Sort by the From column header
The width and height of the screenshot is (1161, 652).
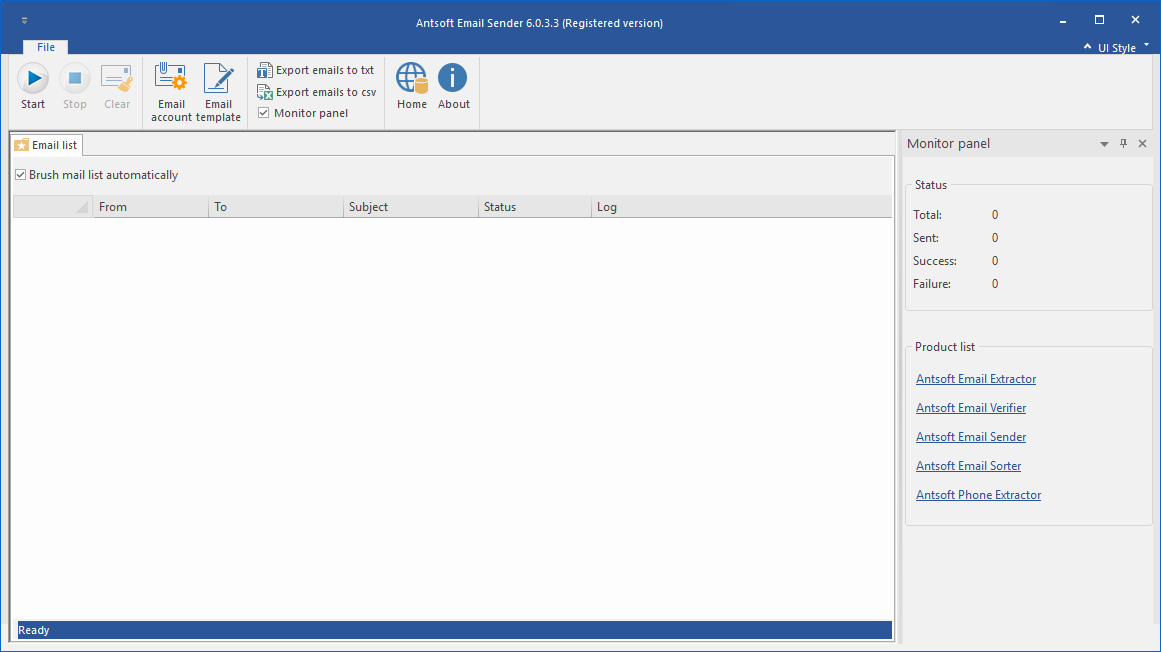150,206
